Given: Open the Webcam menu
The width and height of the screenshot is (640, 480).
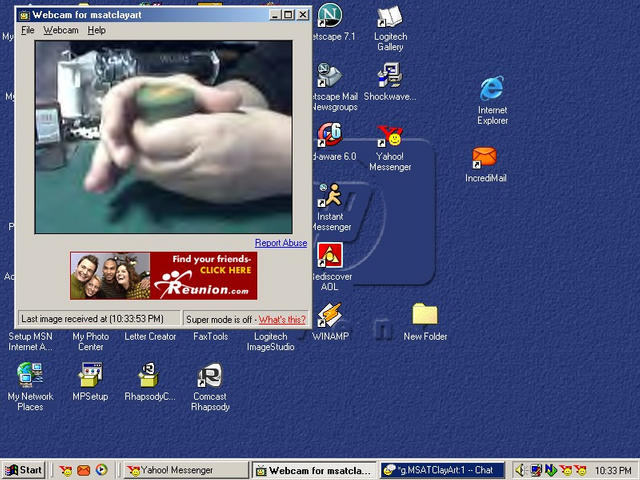Looking at the screenshot, I should click(x=61, y=30).
